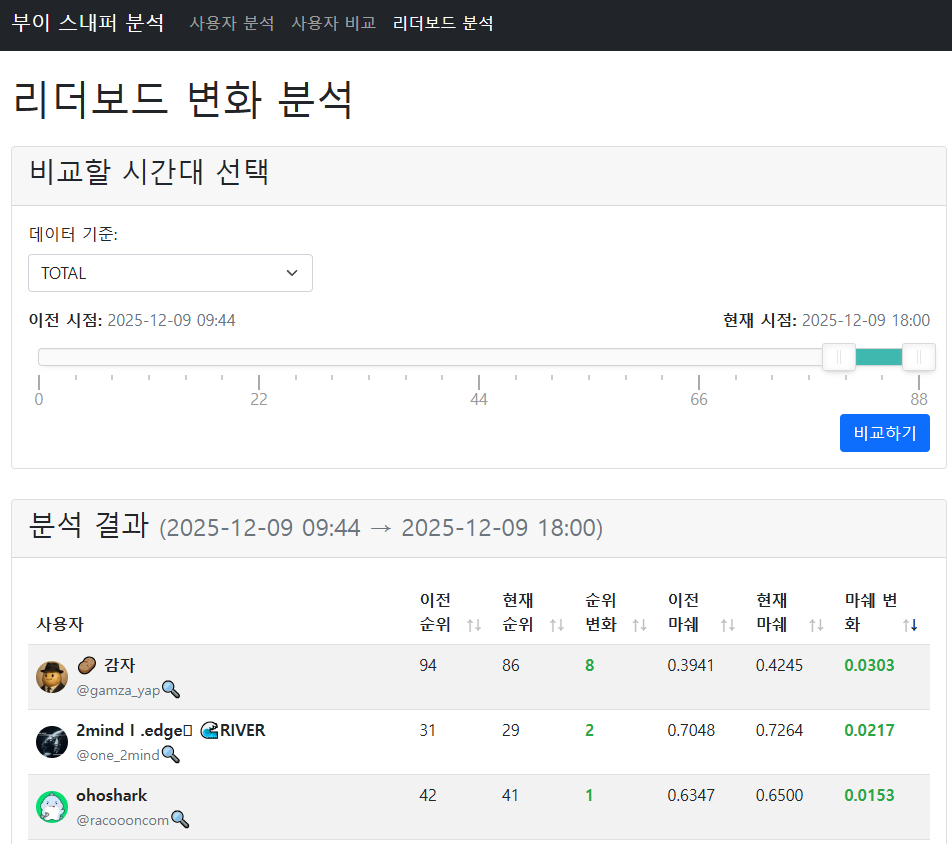The height and width of the screenshot is (844, 952).
Task: Click magnifier icon next to @gamza_yap
Action: pos(171,690)
